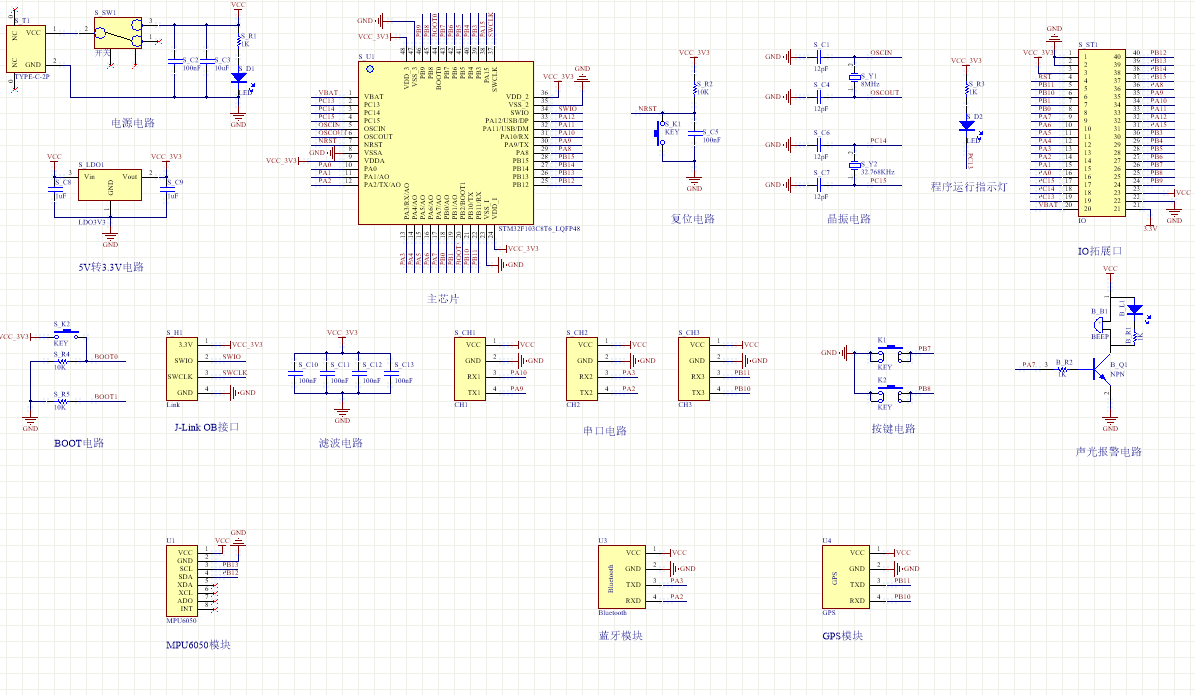Click the '串口电路' label

(x=605, y=431)
